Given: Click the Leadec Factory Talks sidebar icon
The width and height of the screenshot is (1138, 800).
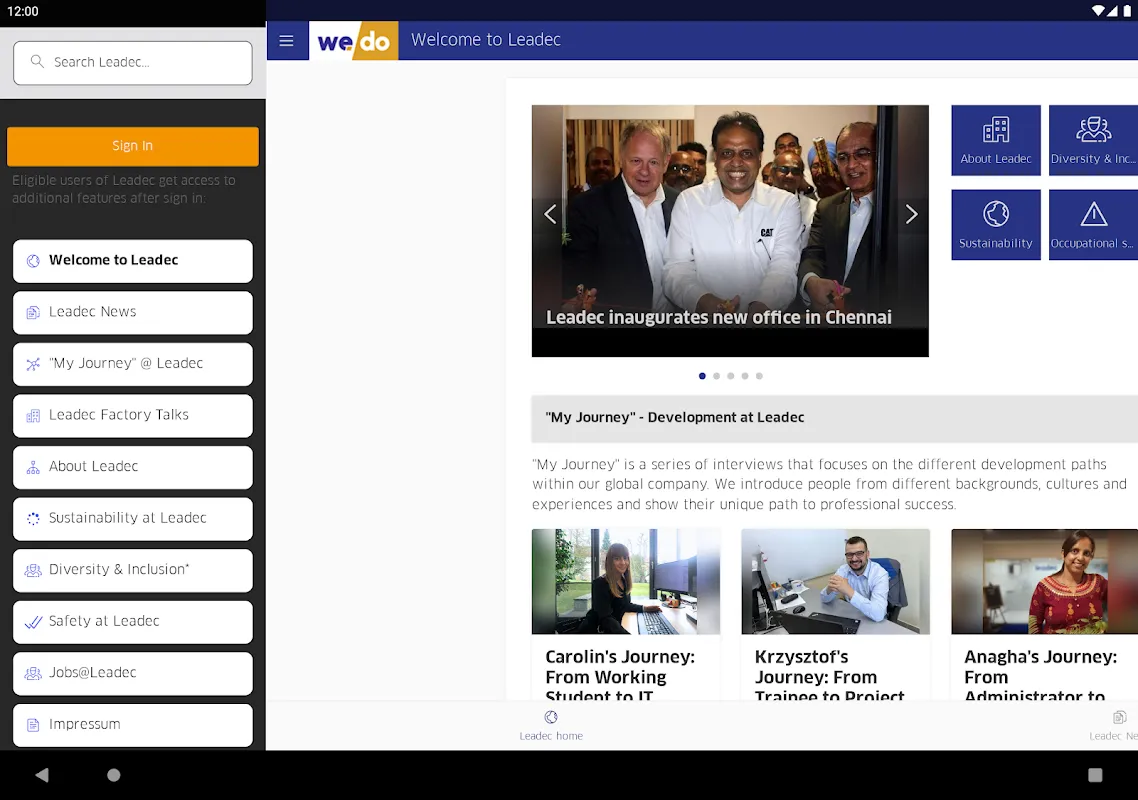Looking at the screenshot, I should (x=33, y=416).
